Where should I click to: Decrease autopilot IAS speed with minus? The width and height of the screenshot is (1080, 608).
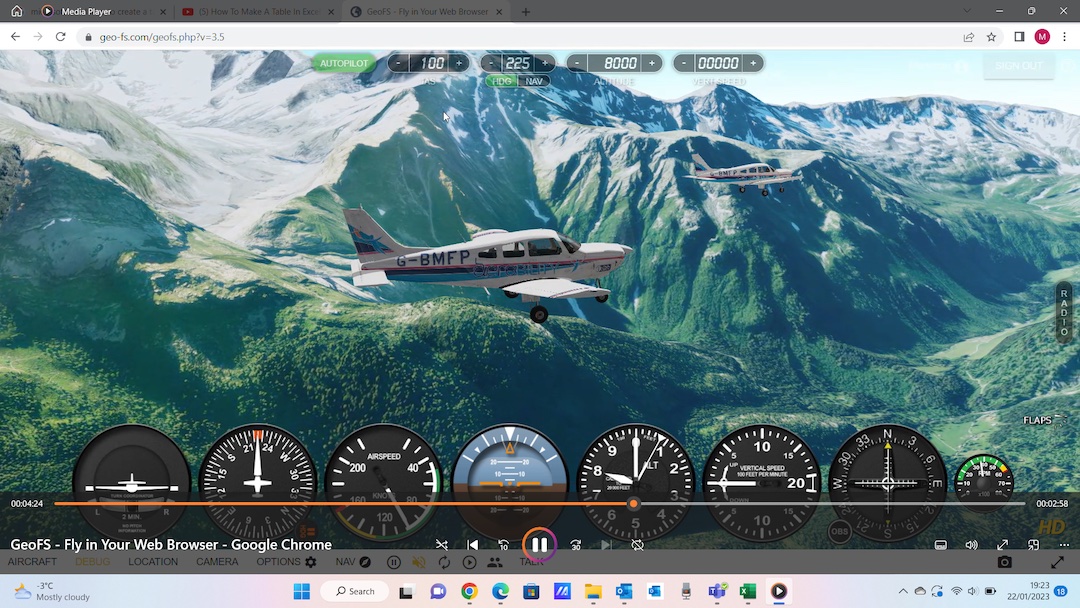(x=398, y=63)
